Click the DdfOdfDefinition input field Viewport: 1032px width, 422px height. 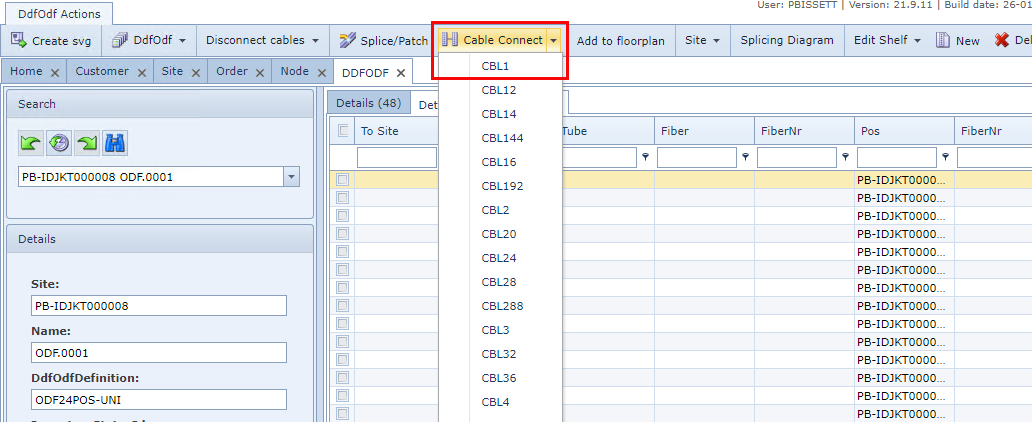coord(159,399)
